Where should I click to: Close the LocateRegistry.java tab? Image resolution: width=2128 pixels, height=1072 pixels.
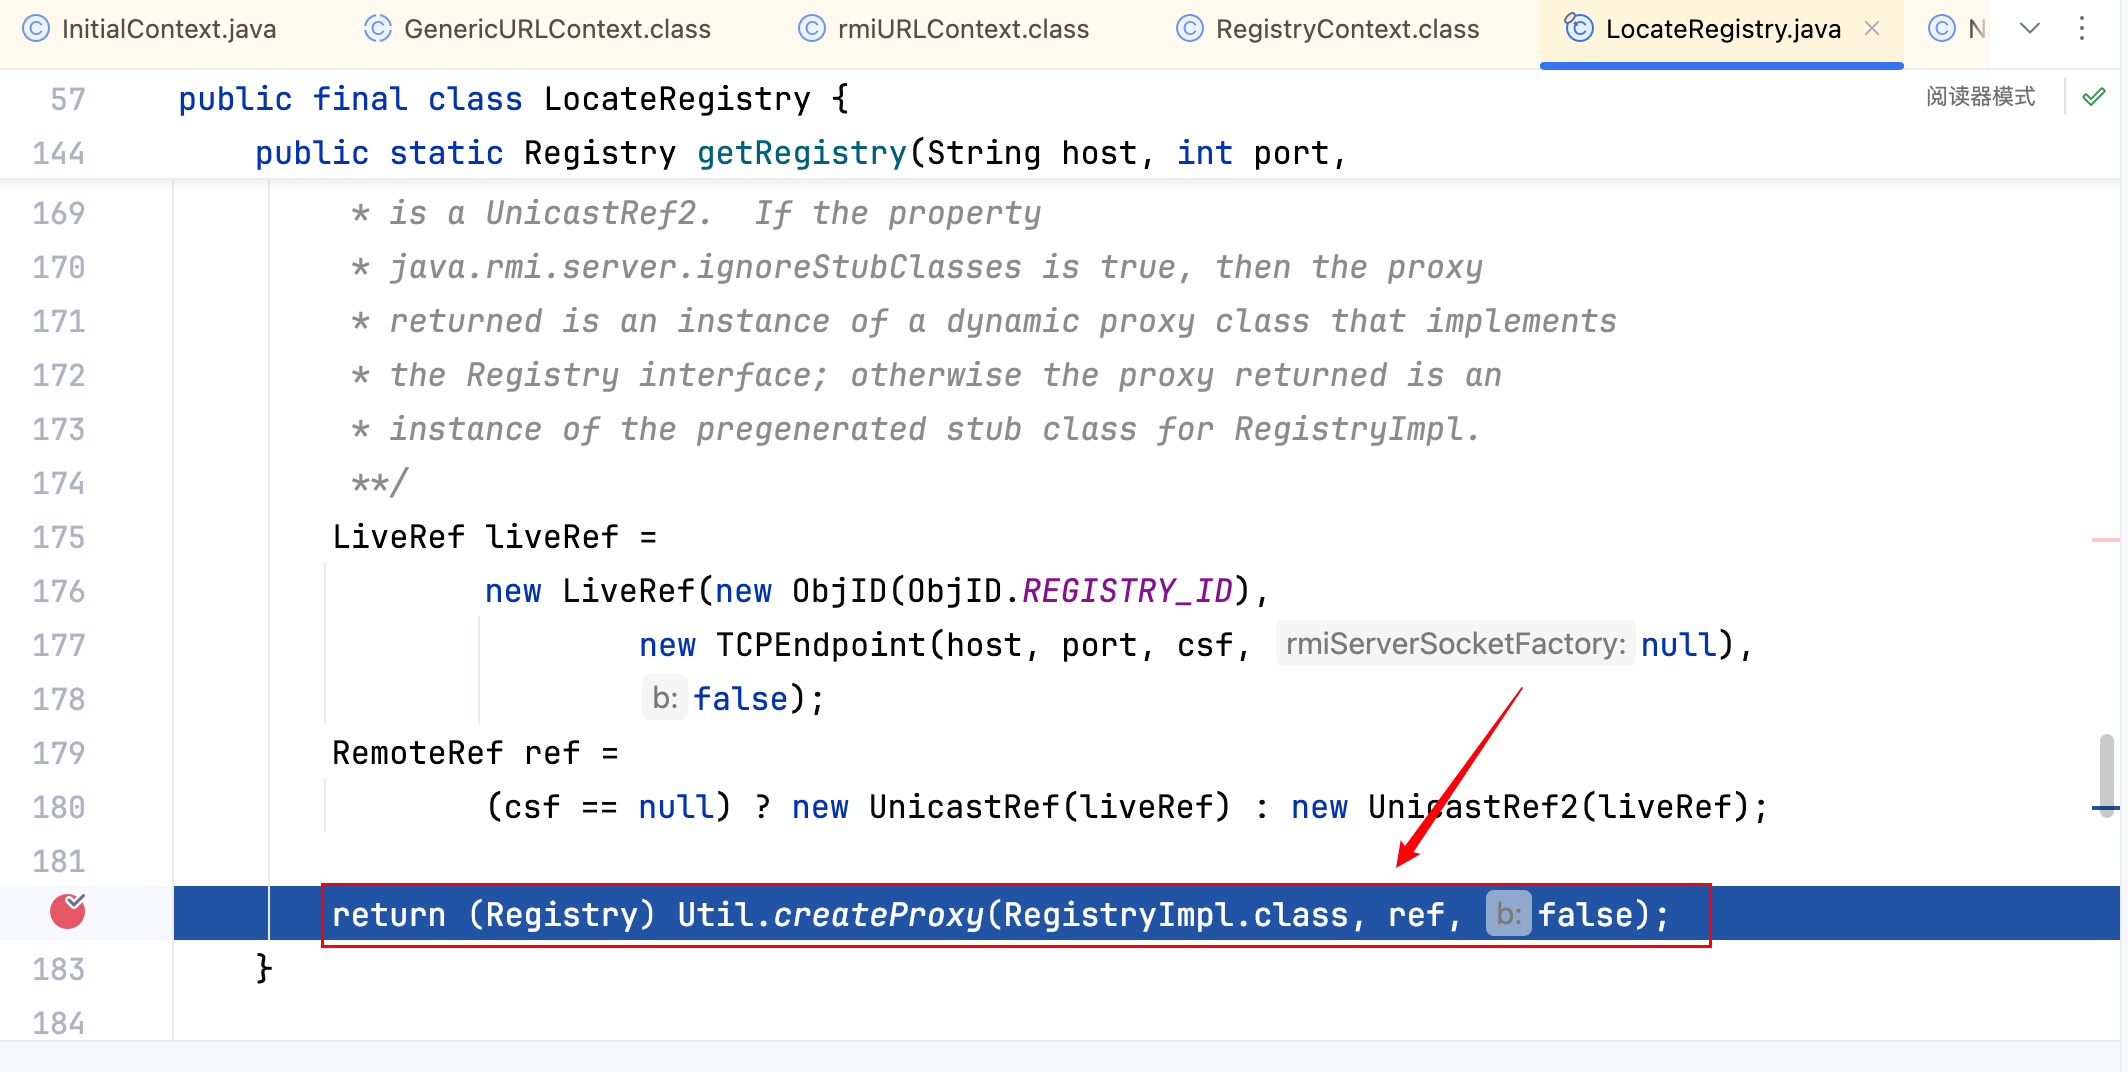pyautogui.click(x=1872, y=29)
